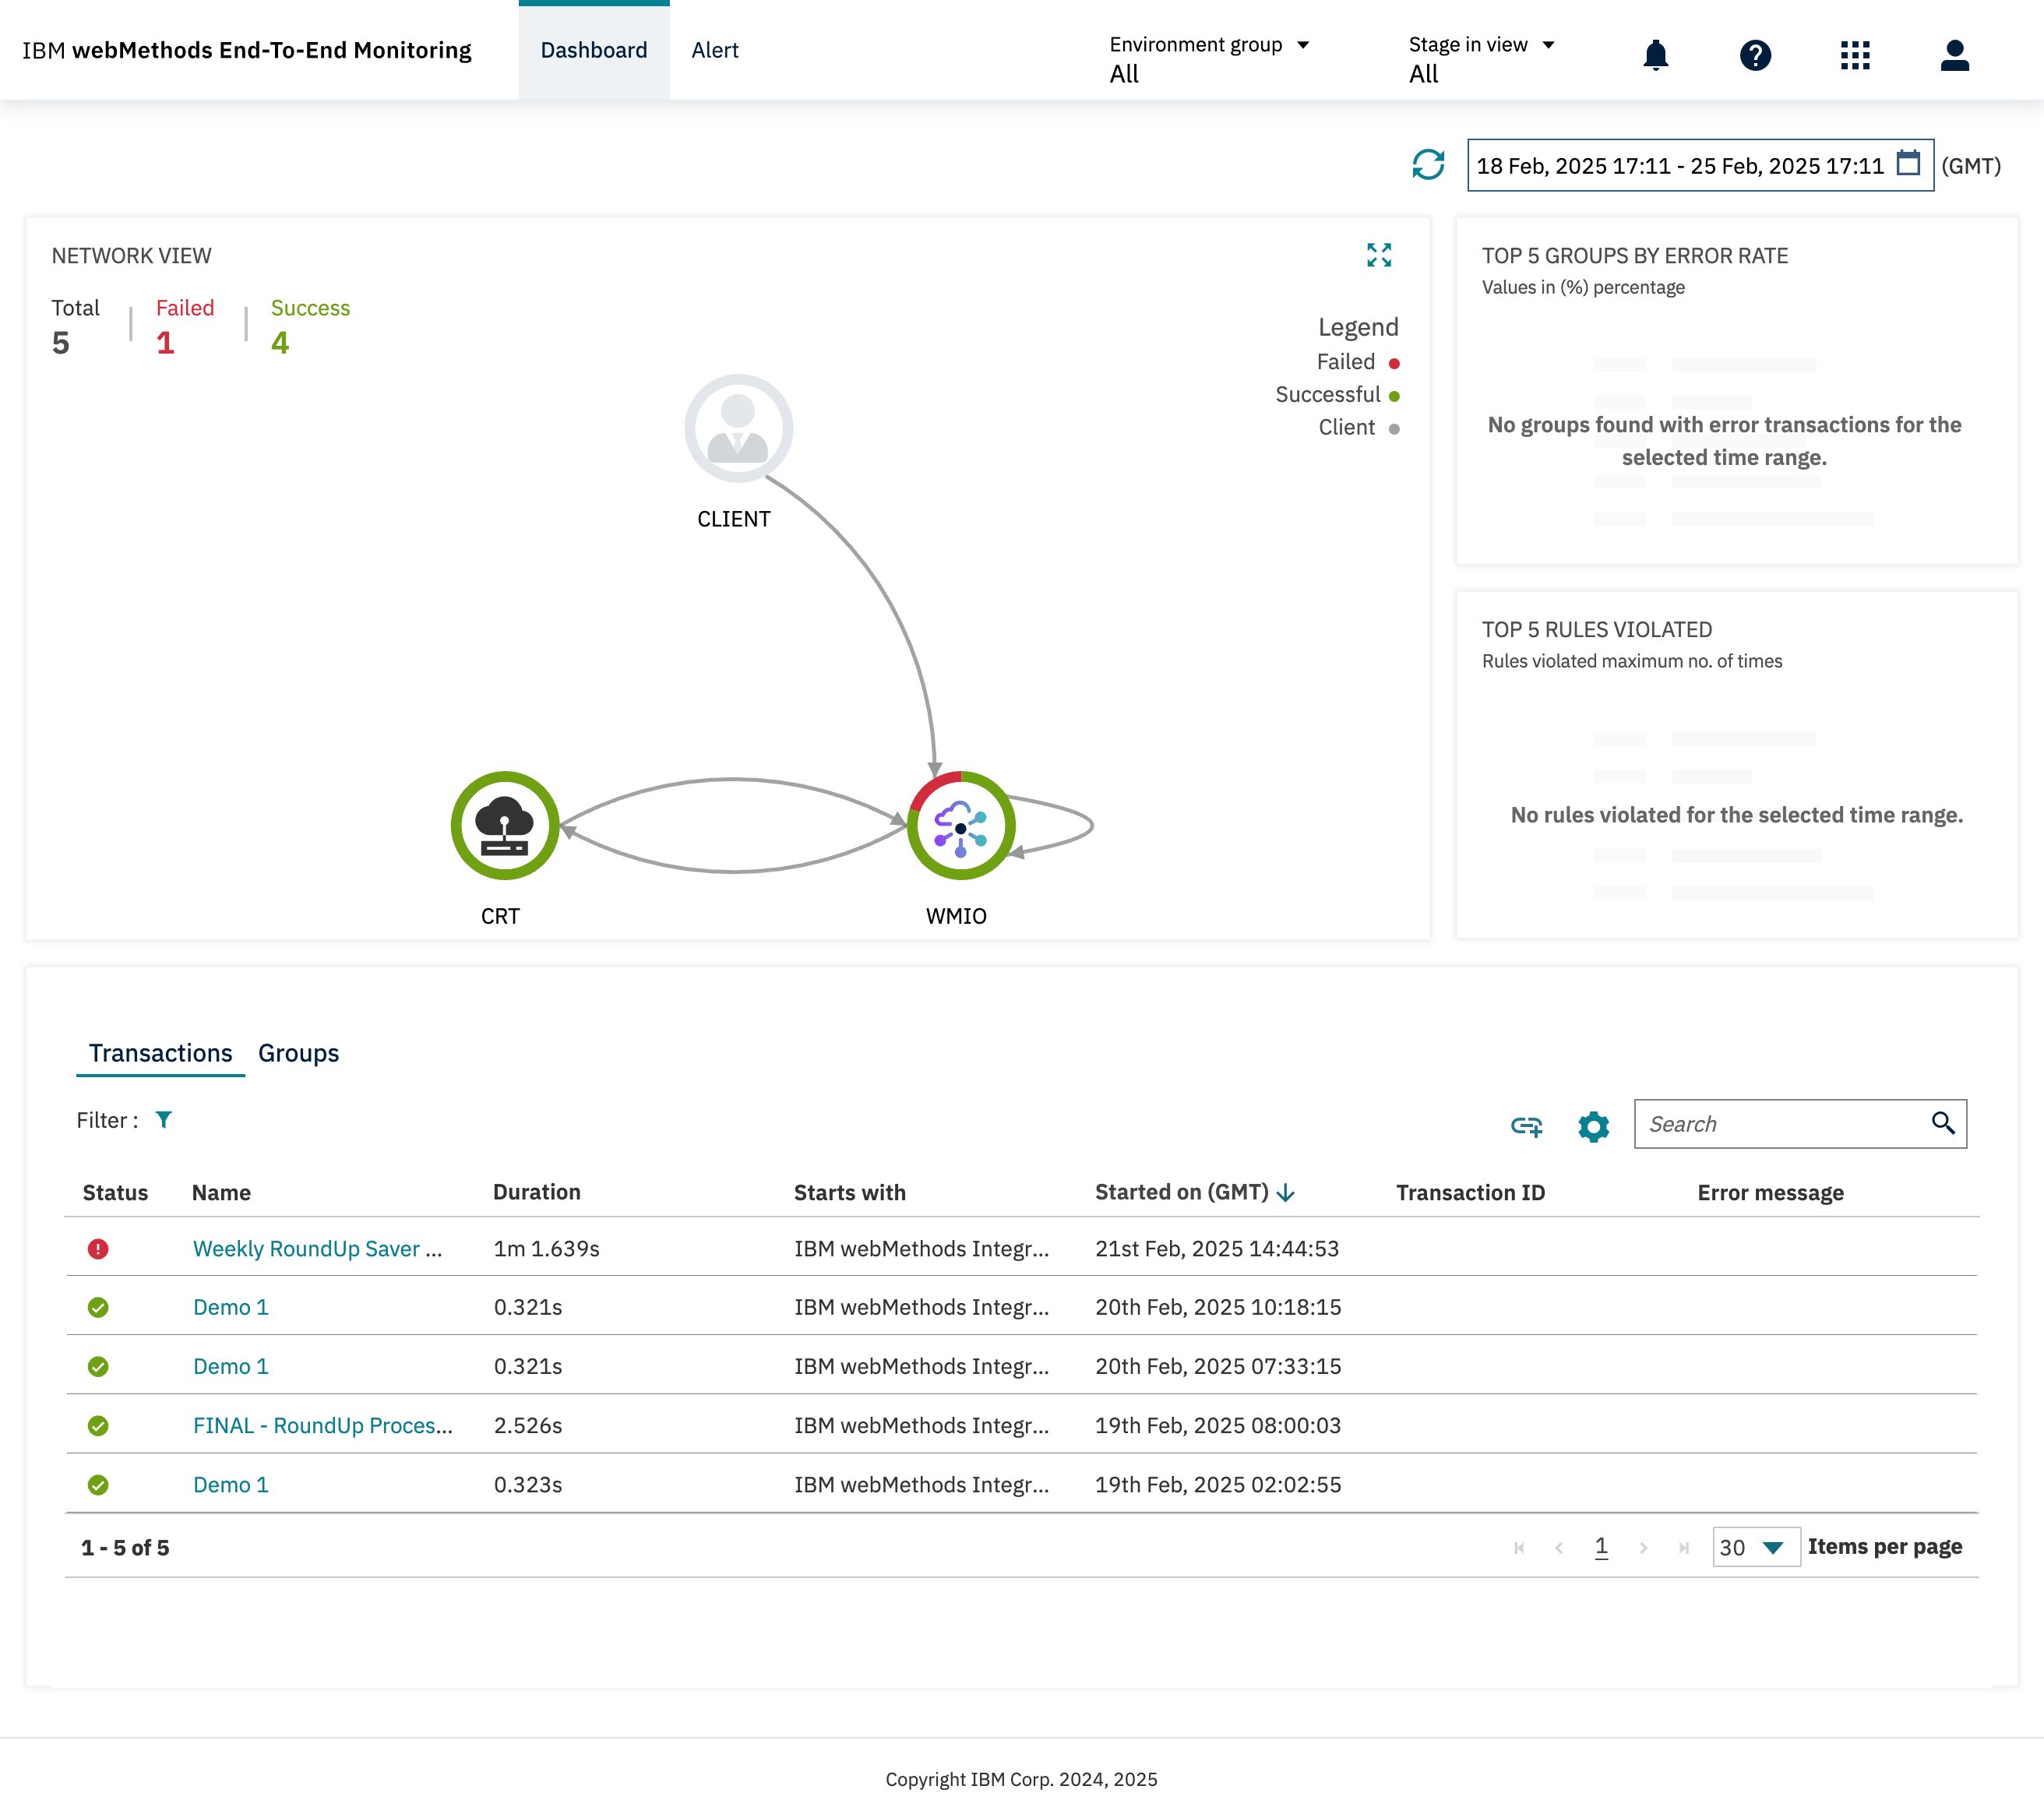Open the Stage in view dropdown

click(x=1482, y=58)
